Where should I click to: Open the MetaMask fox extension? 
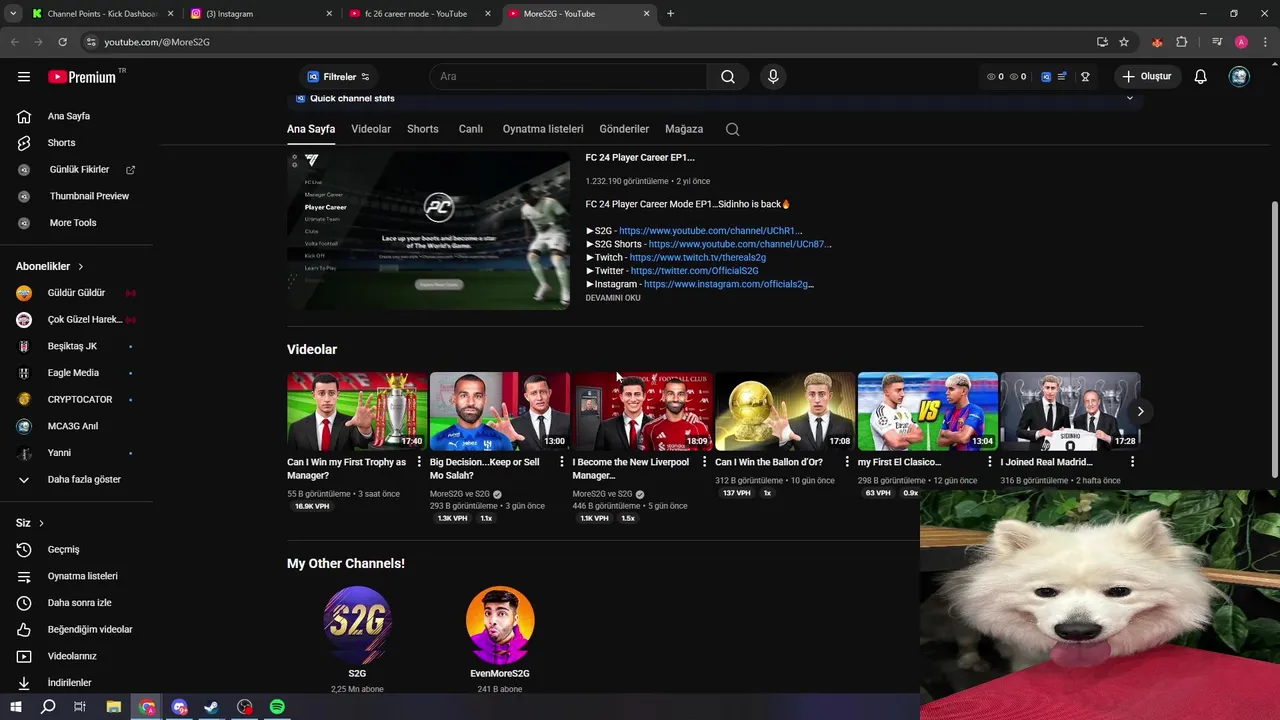coord(1157,42)
